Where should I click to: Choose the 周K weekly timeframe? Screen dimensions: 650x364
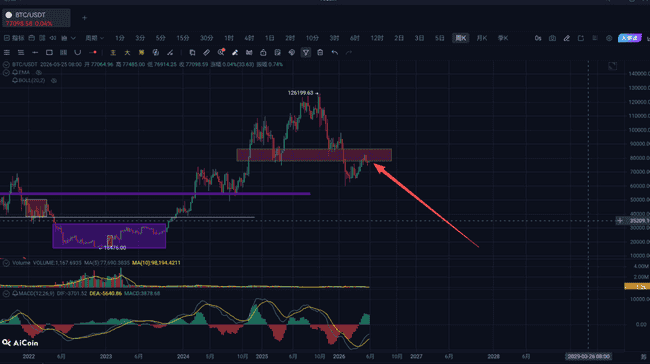(x=461, y=38)
